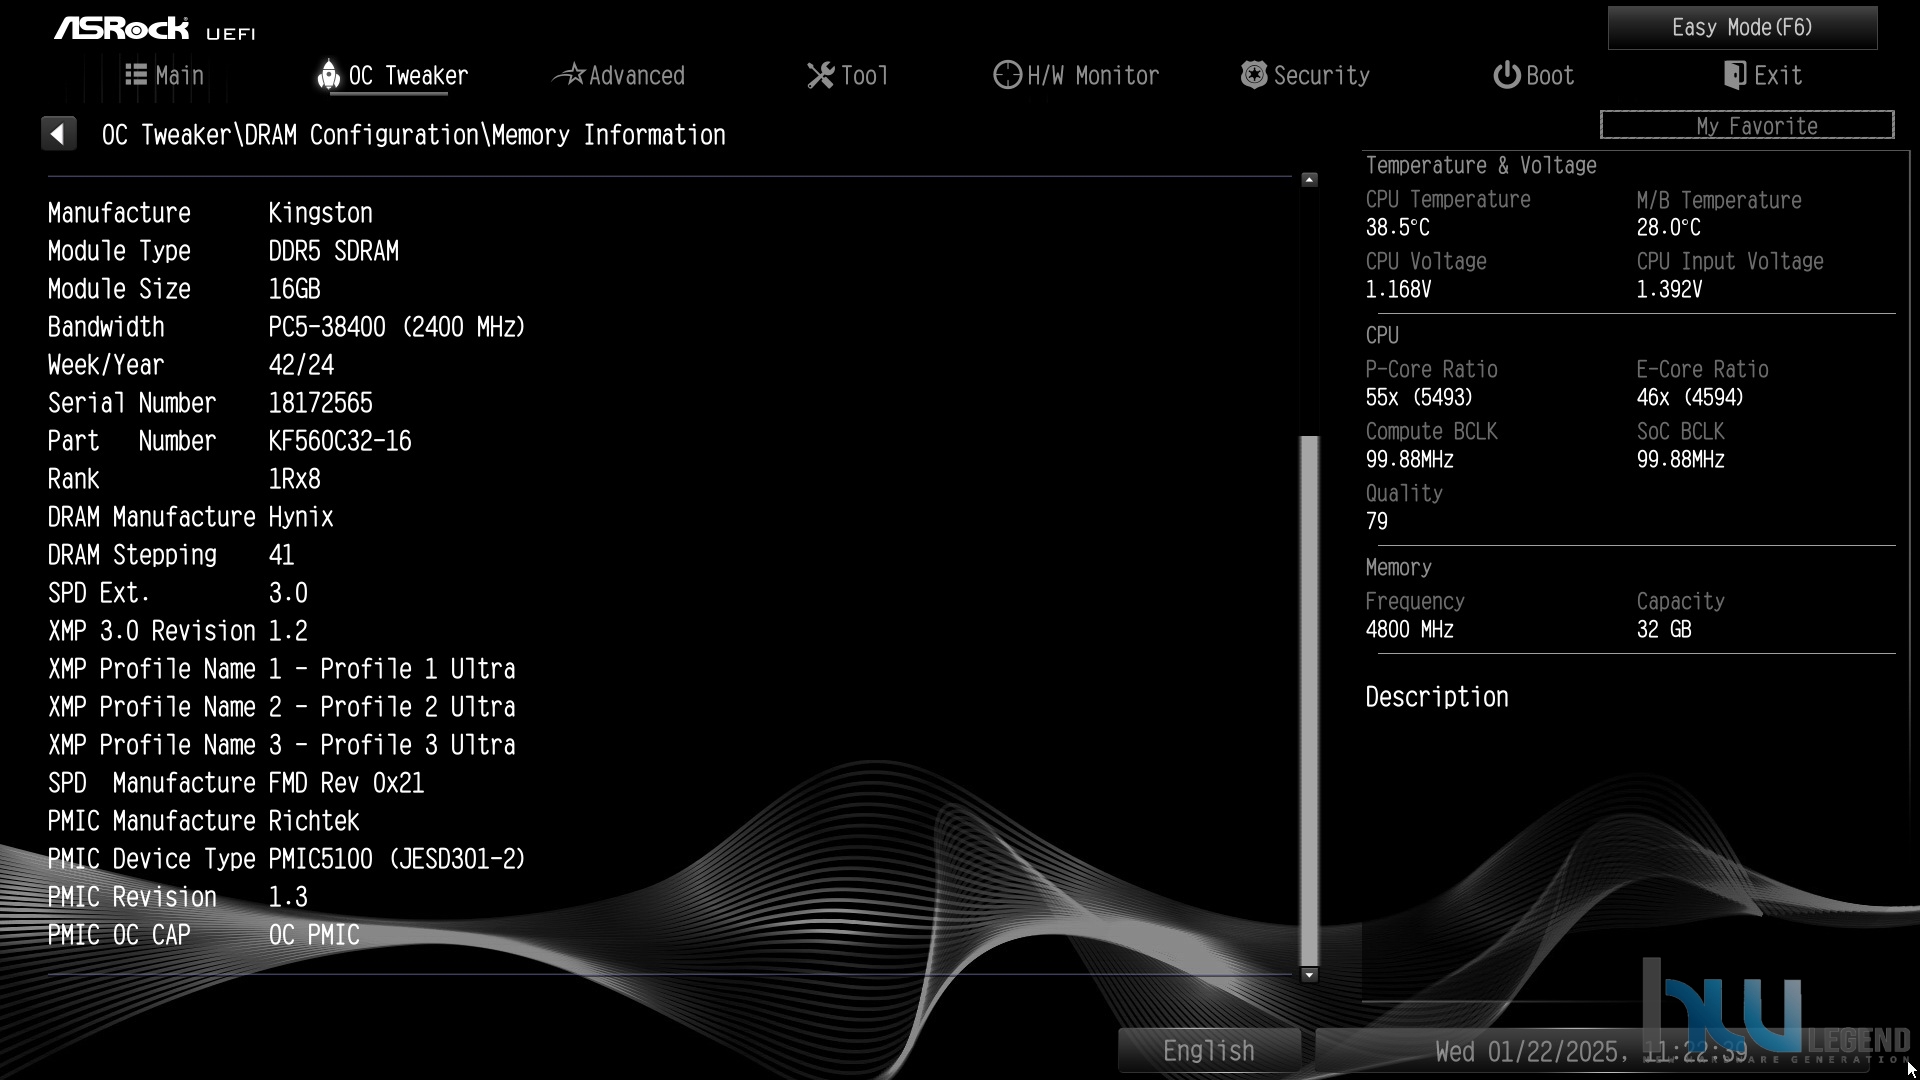Click the breadcrumb path Memory Information
The image size is (1920, 1080).
click(609, 135)
